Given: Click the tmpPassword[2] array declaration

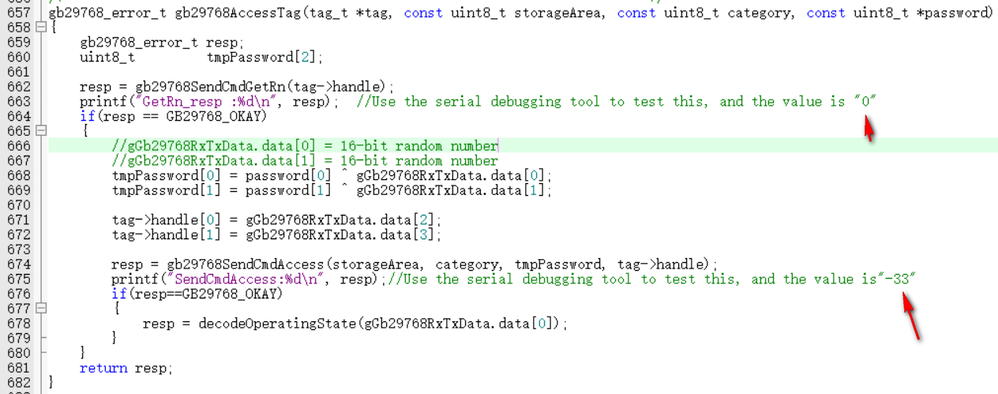Looking at the screenshot, I should (x=265, y=57).
